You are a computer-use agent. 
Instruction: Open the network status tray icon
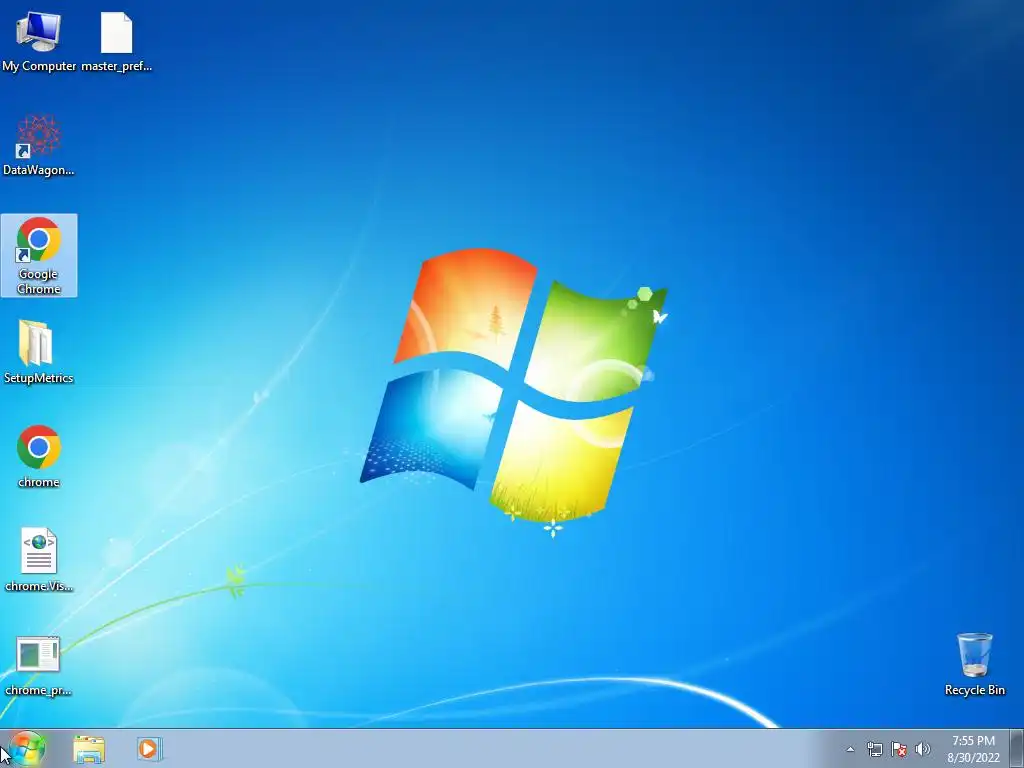[x=874, y=749]
